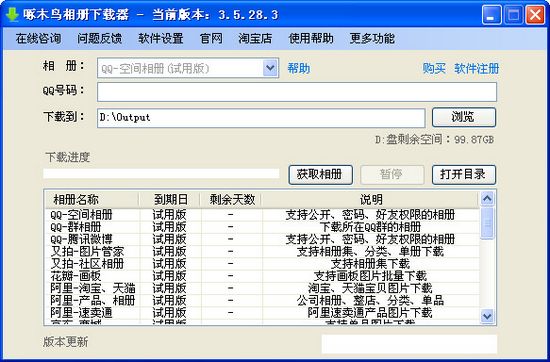
Task: Click the 官网 menu item
Action: pyautogui.click(x=211, y=38)
